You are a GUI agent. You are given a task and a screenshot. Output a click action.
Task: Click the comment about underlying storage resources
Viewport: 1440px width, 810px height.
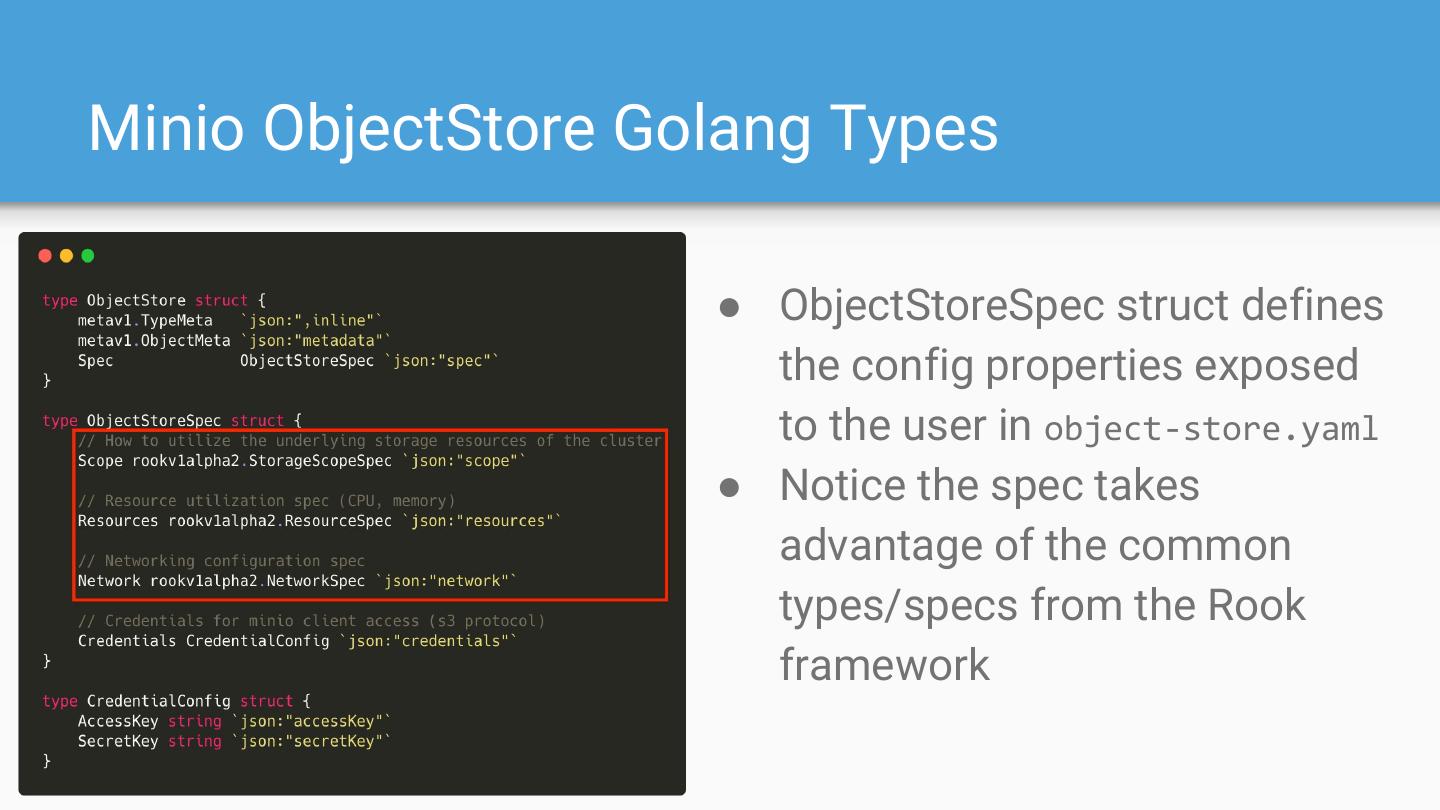pos(369,440)
